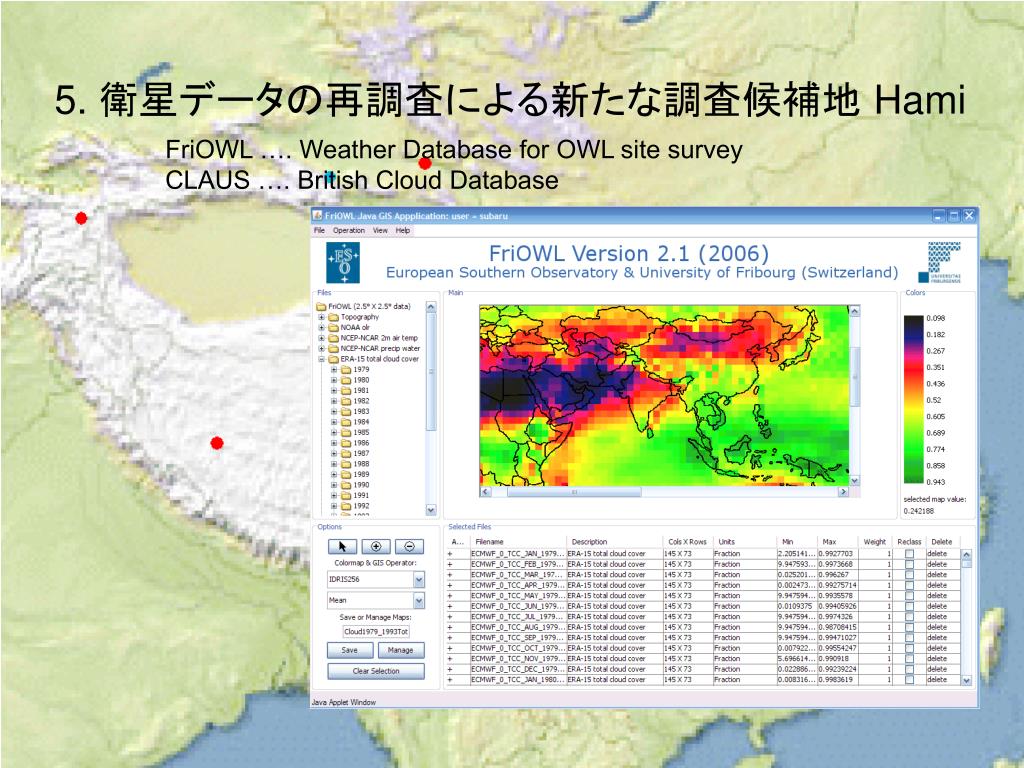Toggle Reclass checkbox for ECMWF_0_TCC_FEB_1979 row
1024x768 pixels.
909,564
